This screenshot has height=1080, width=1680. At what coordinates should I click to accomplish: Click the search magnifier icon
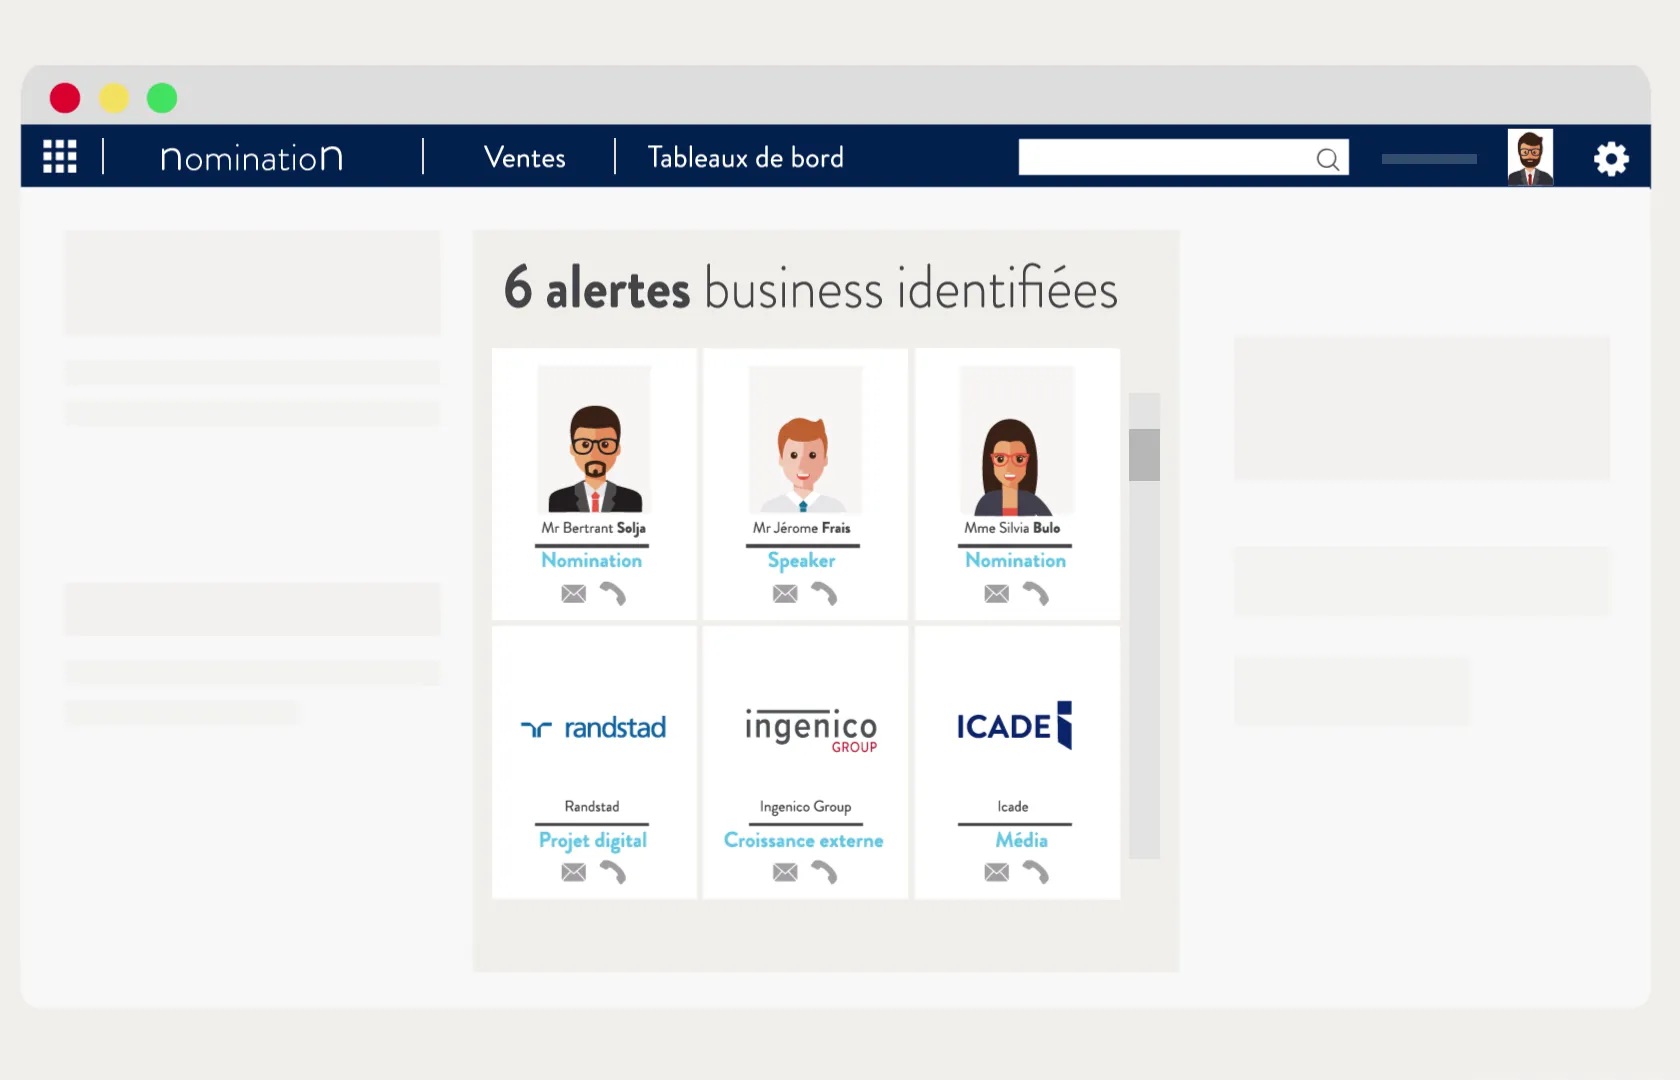1328,159
